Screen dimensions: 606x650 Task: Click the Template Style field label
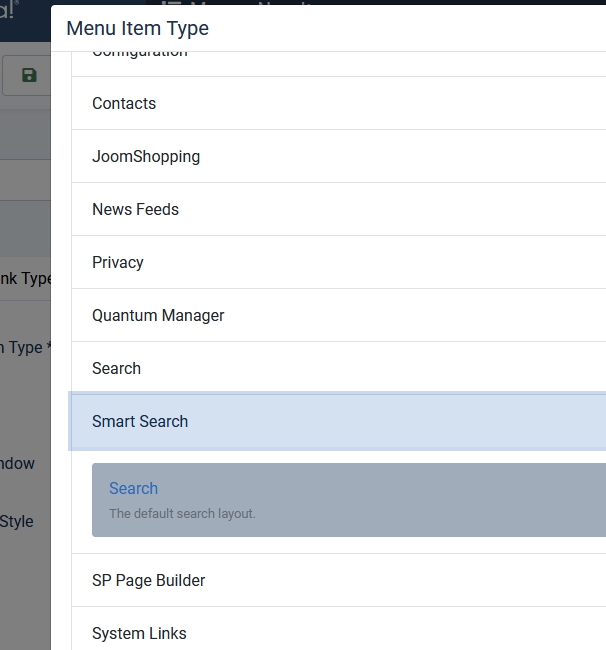pos(17,522)
